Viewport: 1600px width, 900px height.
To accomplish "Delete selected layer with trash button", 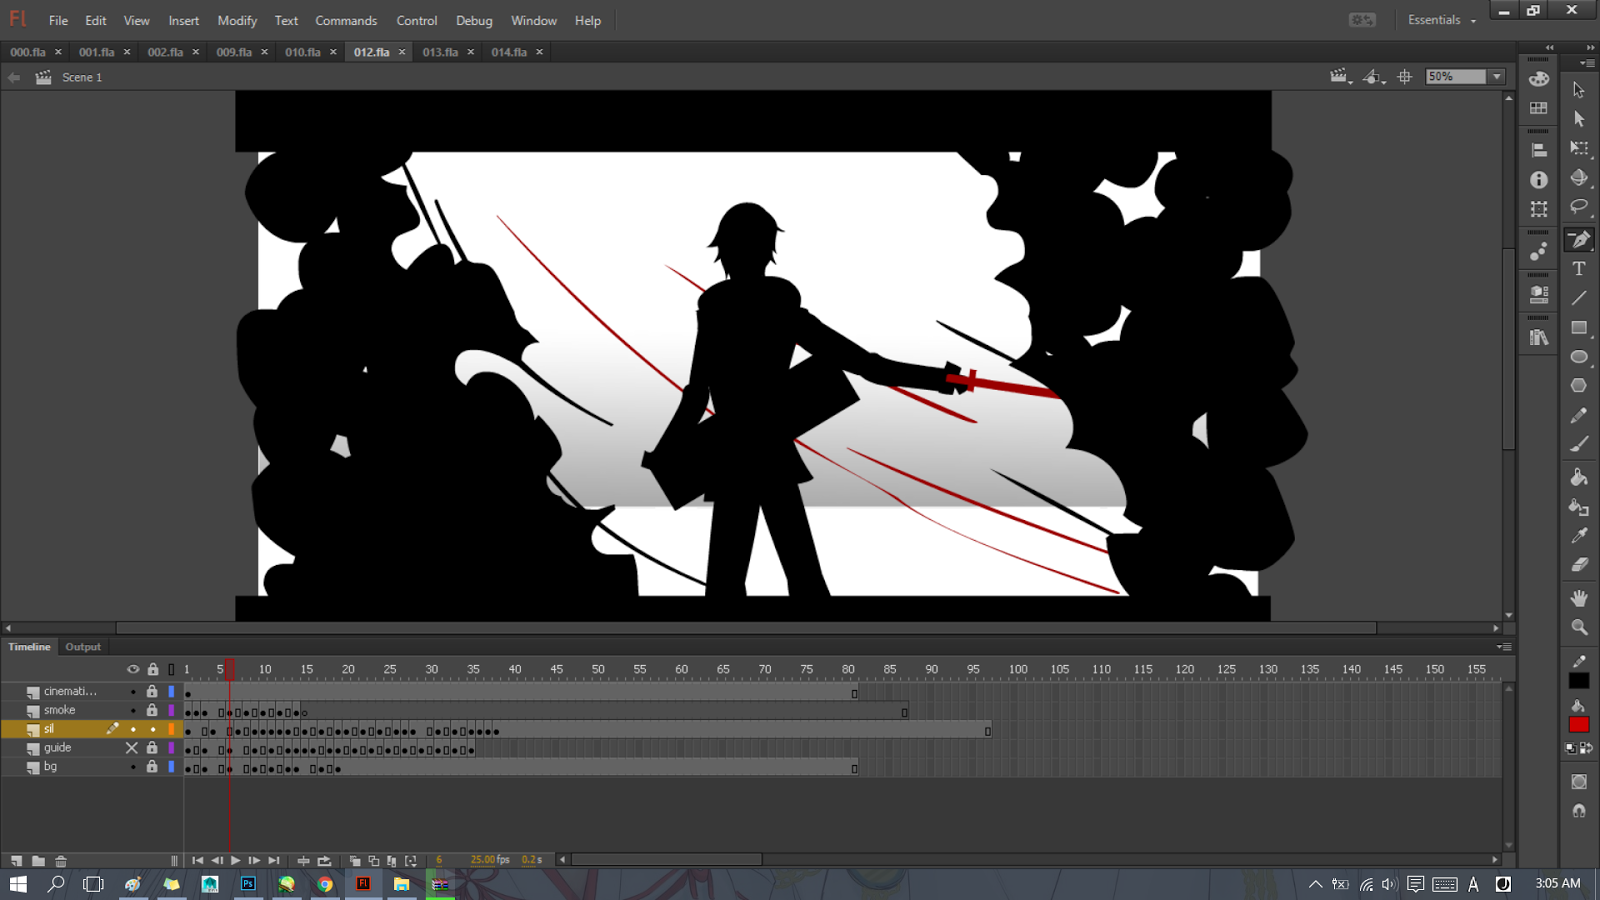I will click(x=62, y=860).
